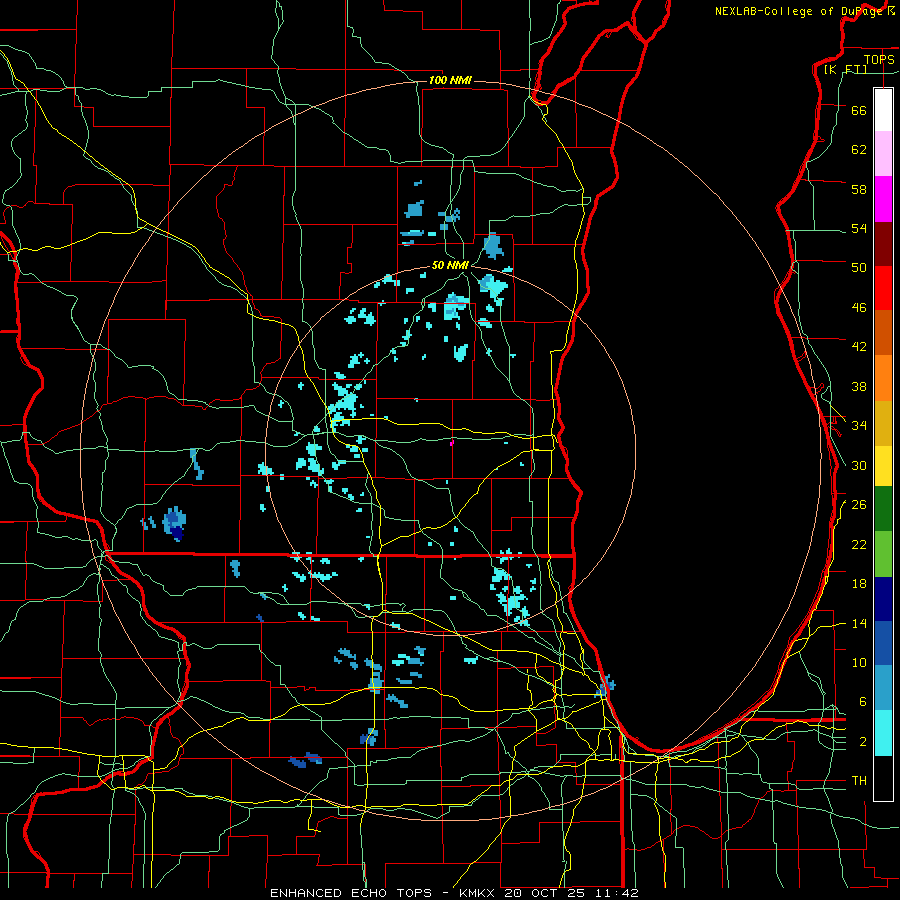Select the bright yellow legend segment
Screen dimensions: 900x900
(x=883, y=466)
